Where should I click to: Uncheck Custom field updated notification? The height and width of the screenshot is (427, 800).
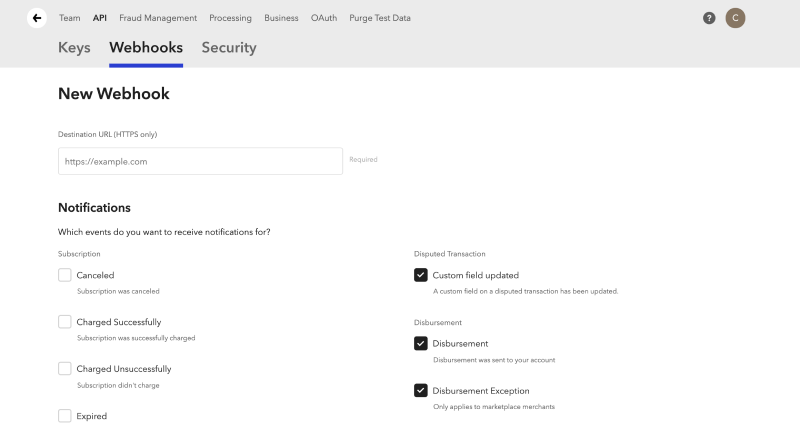tap(421, 275)
